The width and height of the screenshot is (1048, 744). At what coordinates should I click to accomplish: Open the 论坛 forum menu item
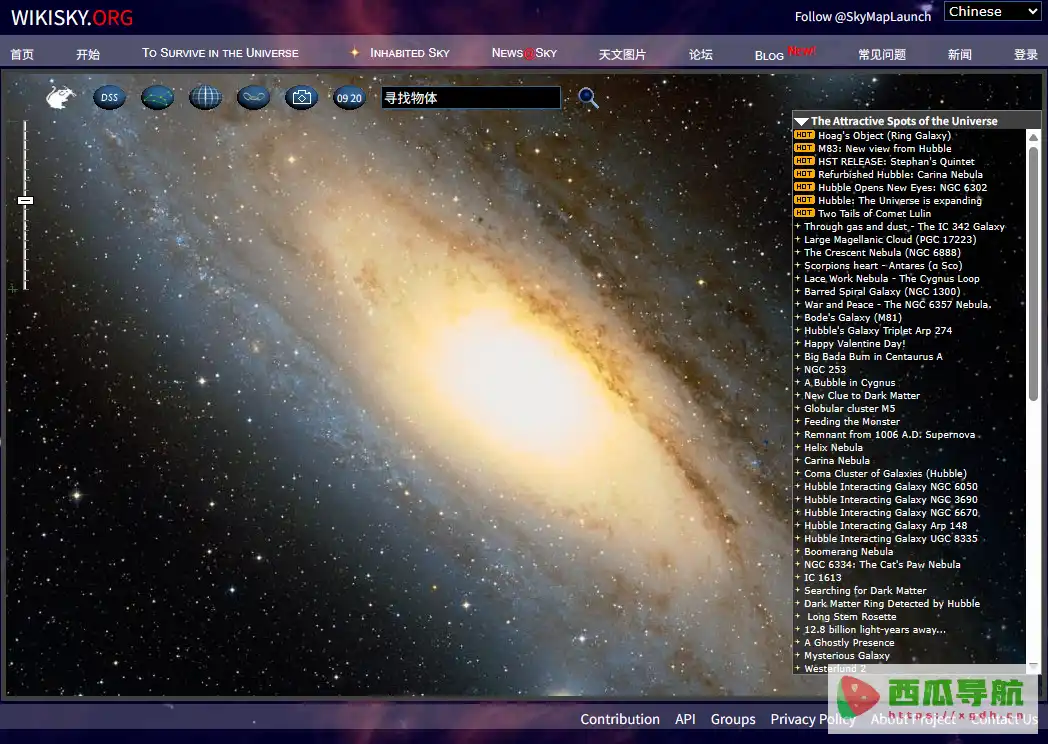[x=700, y=53]
